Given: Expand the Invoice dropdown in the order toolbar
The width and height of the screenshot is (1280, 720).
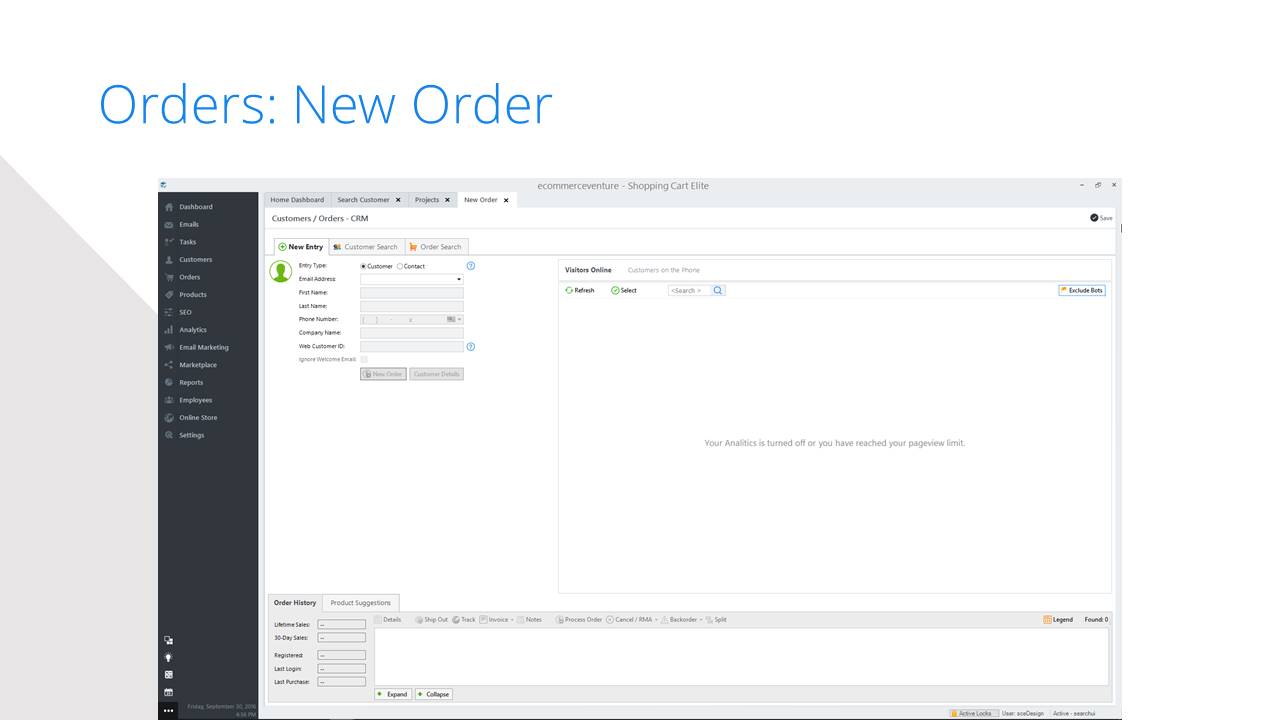Looking at the screenshot, I should pyautogui.click(x=513, y=620).
